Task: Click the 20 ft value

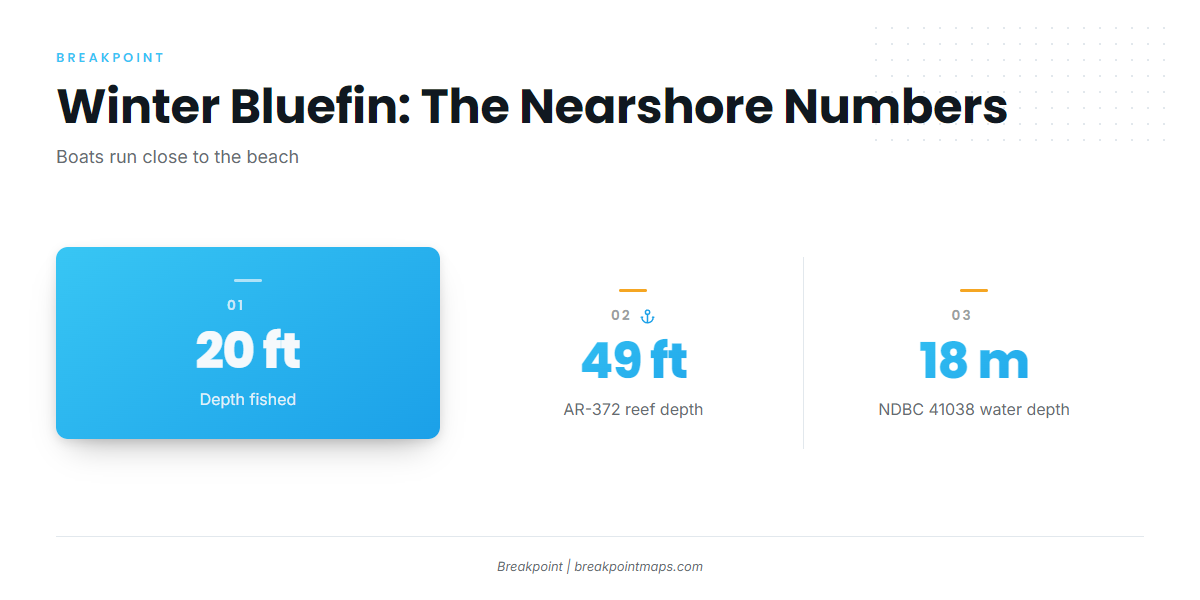Action: (248, 351)
